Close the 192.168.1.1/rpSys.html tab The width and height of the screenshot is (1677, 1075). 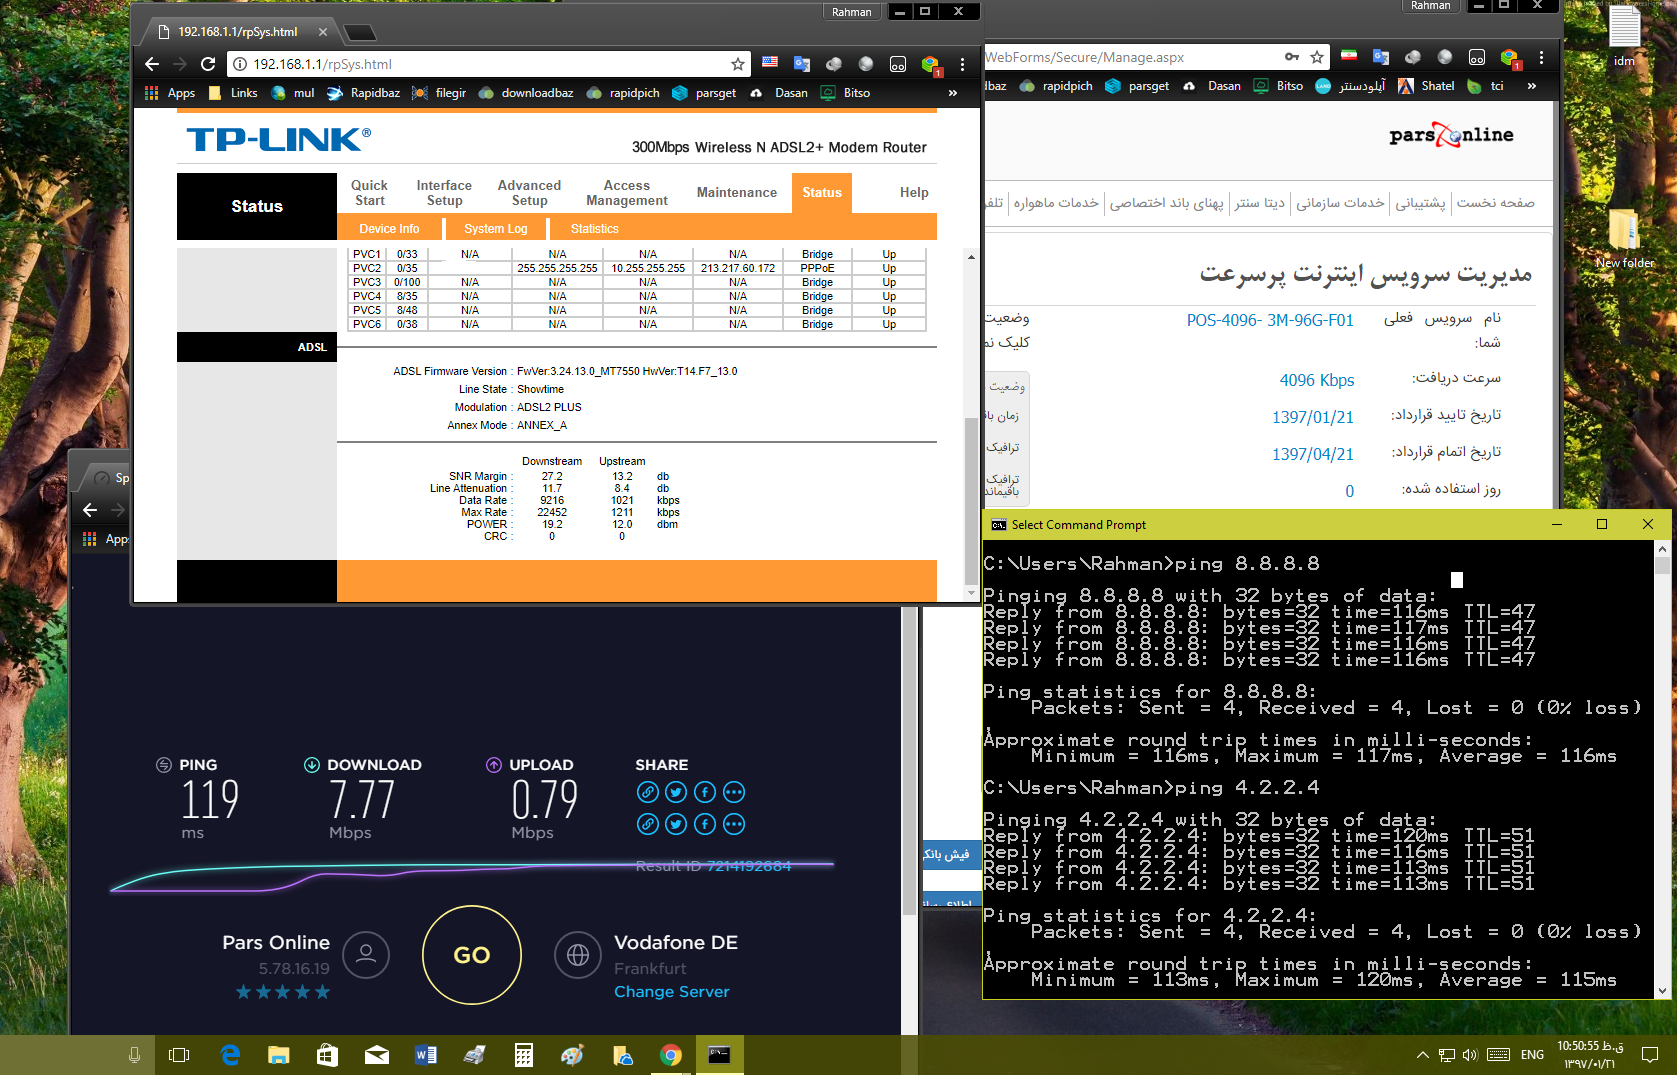(x=323, y=32)
